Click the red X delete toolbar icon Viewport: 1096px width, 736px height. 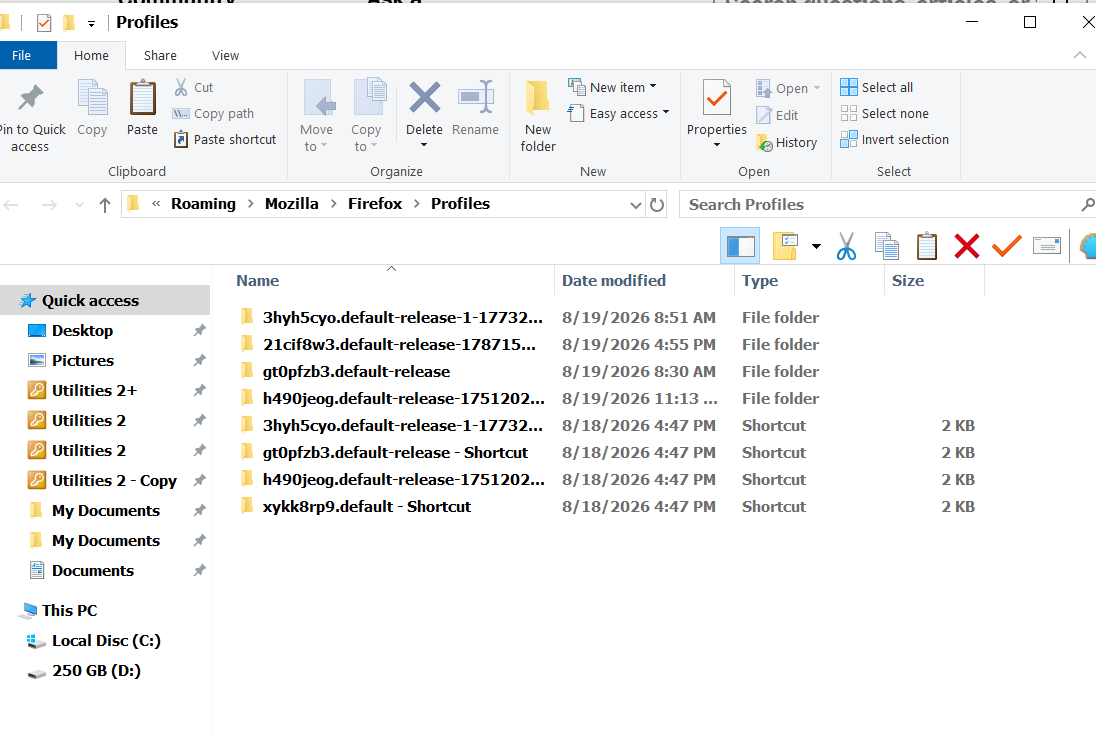tap(967, 246)
